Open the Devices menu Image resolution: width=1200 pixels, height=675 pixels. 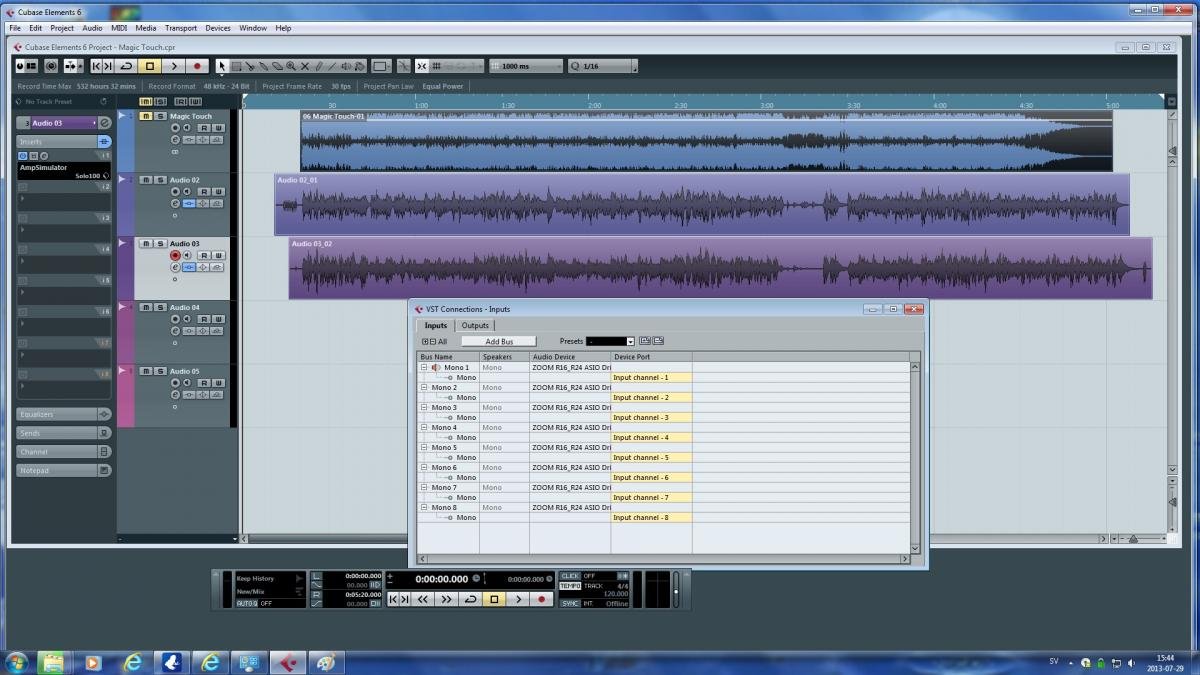(x=218, y=28)
